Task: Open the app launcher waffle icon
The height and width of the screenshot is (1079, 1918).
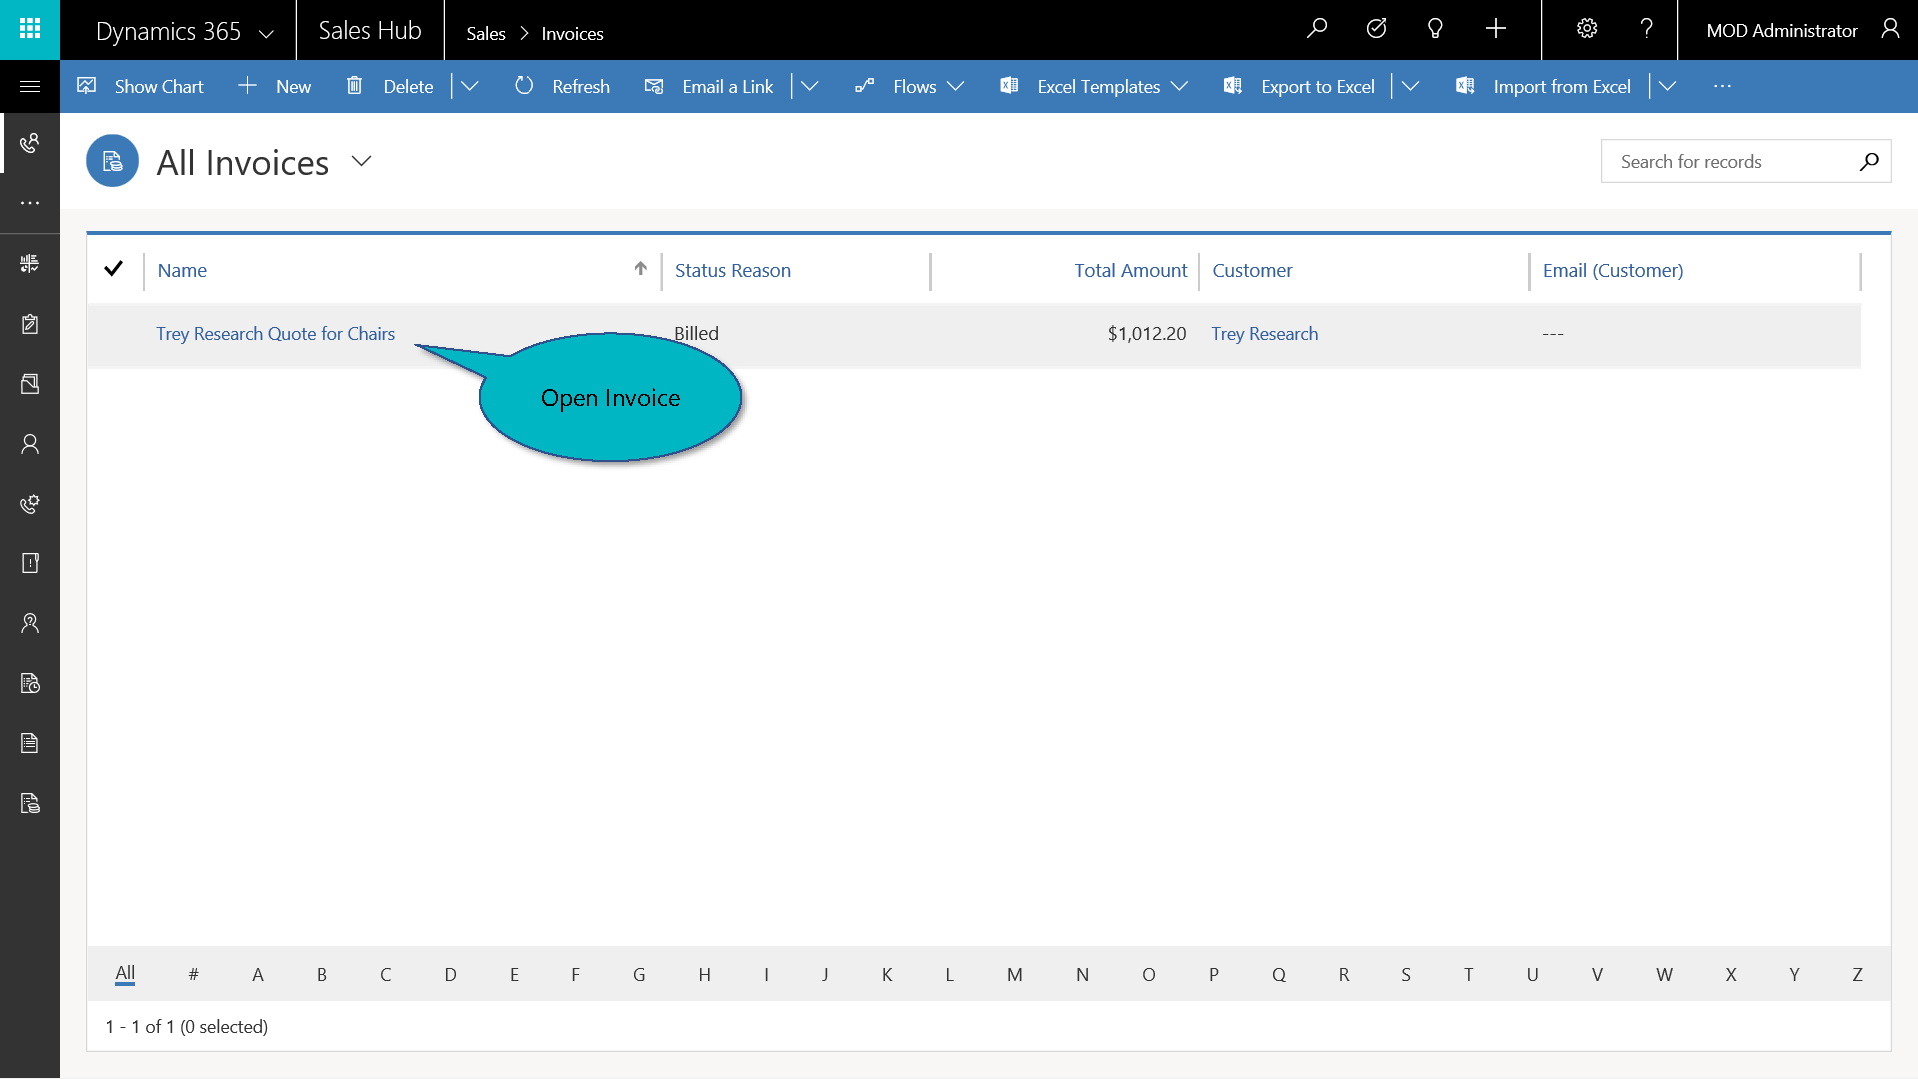Action: point(30,29)
